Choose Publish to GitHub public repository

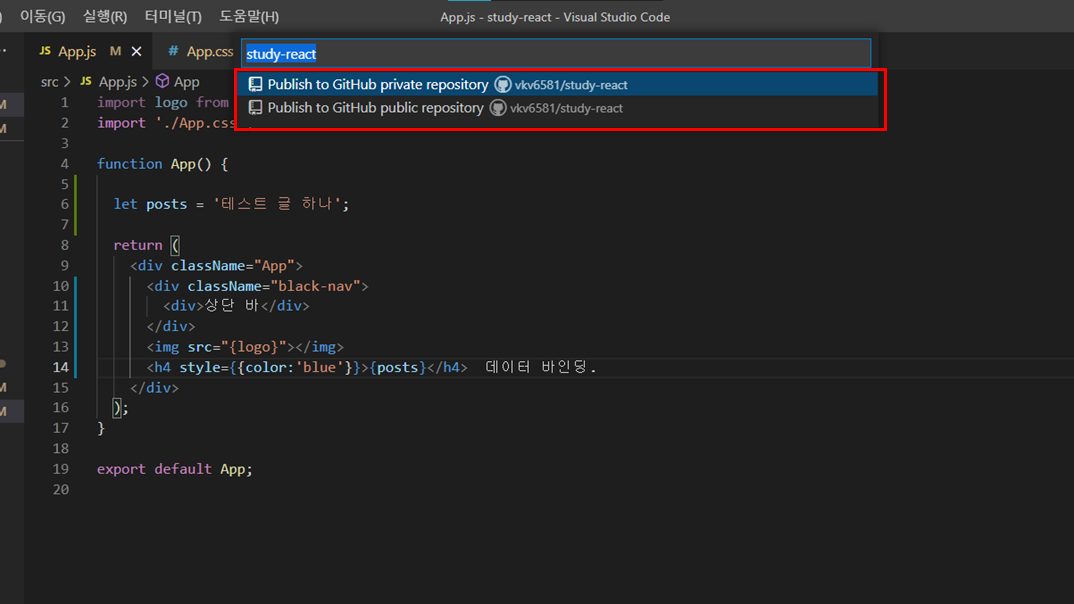(x=558, y=108)
